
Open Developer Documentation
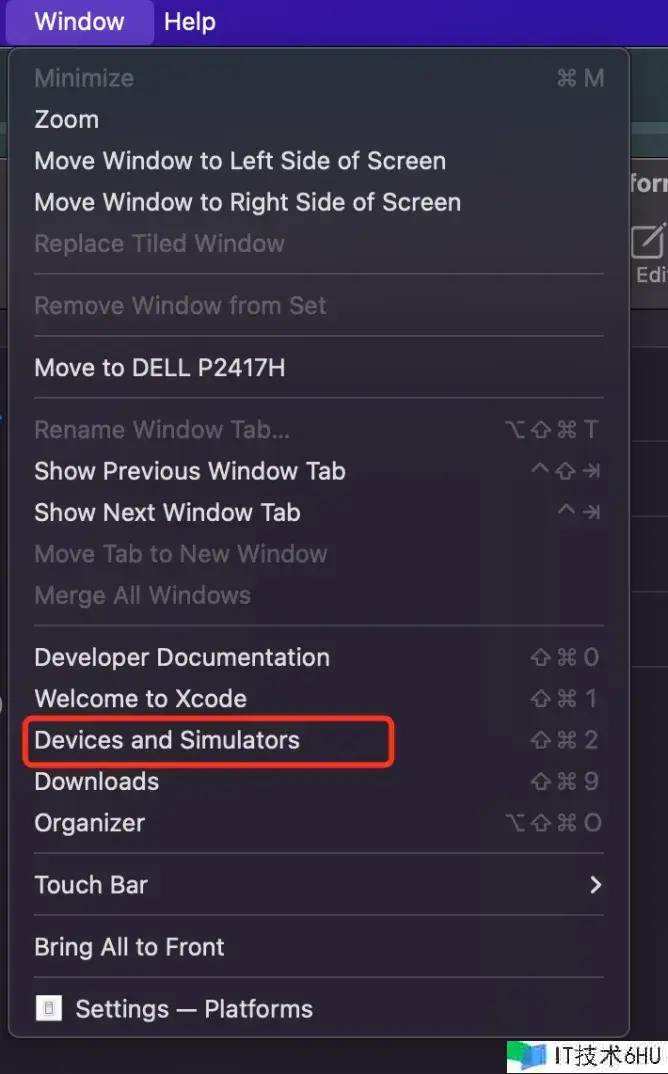[x=319, y=658]
